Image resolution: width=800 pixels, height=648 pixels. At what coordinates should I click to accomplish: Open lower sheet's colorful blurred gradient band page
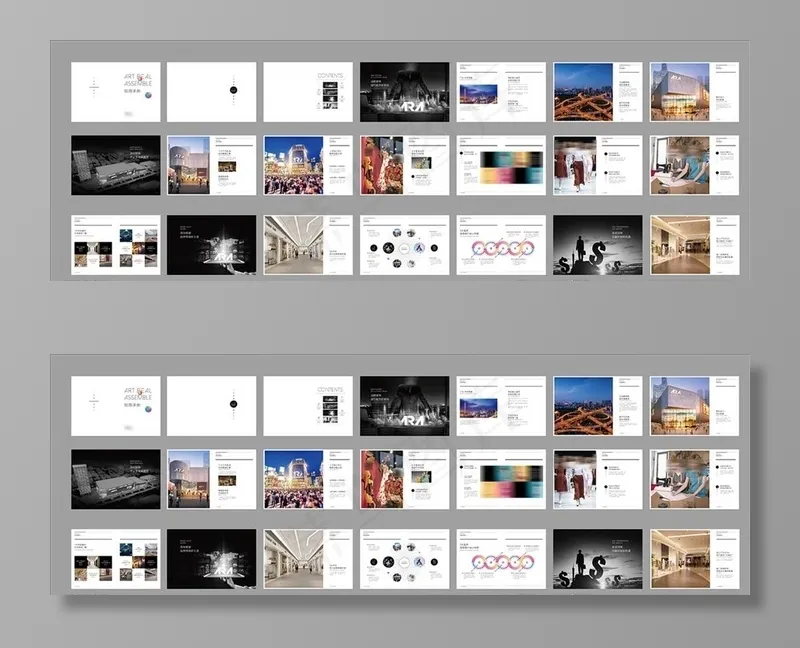[501, 479]
